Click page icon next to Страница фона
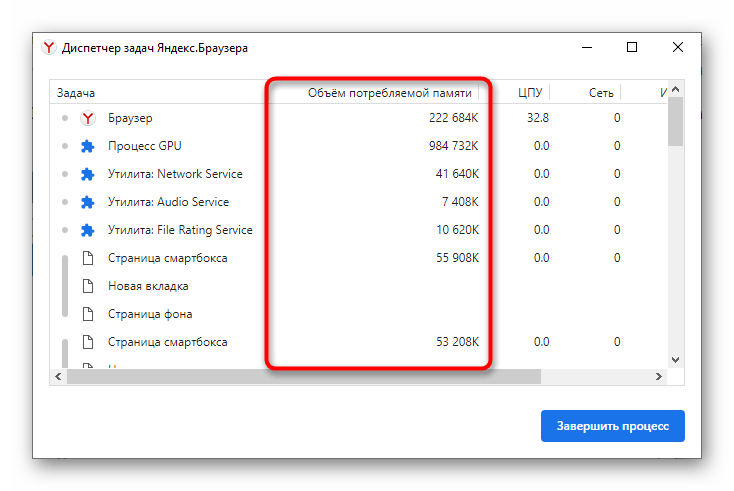 [88, 314]
